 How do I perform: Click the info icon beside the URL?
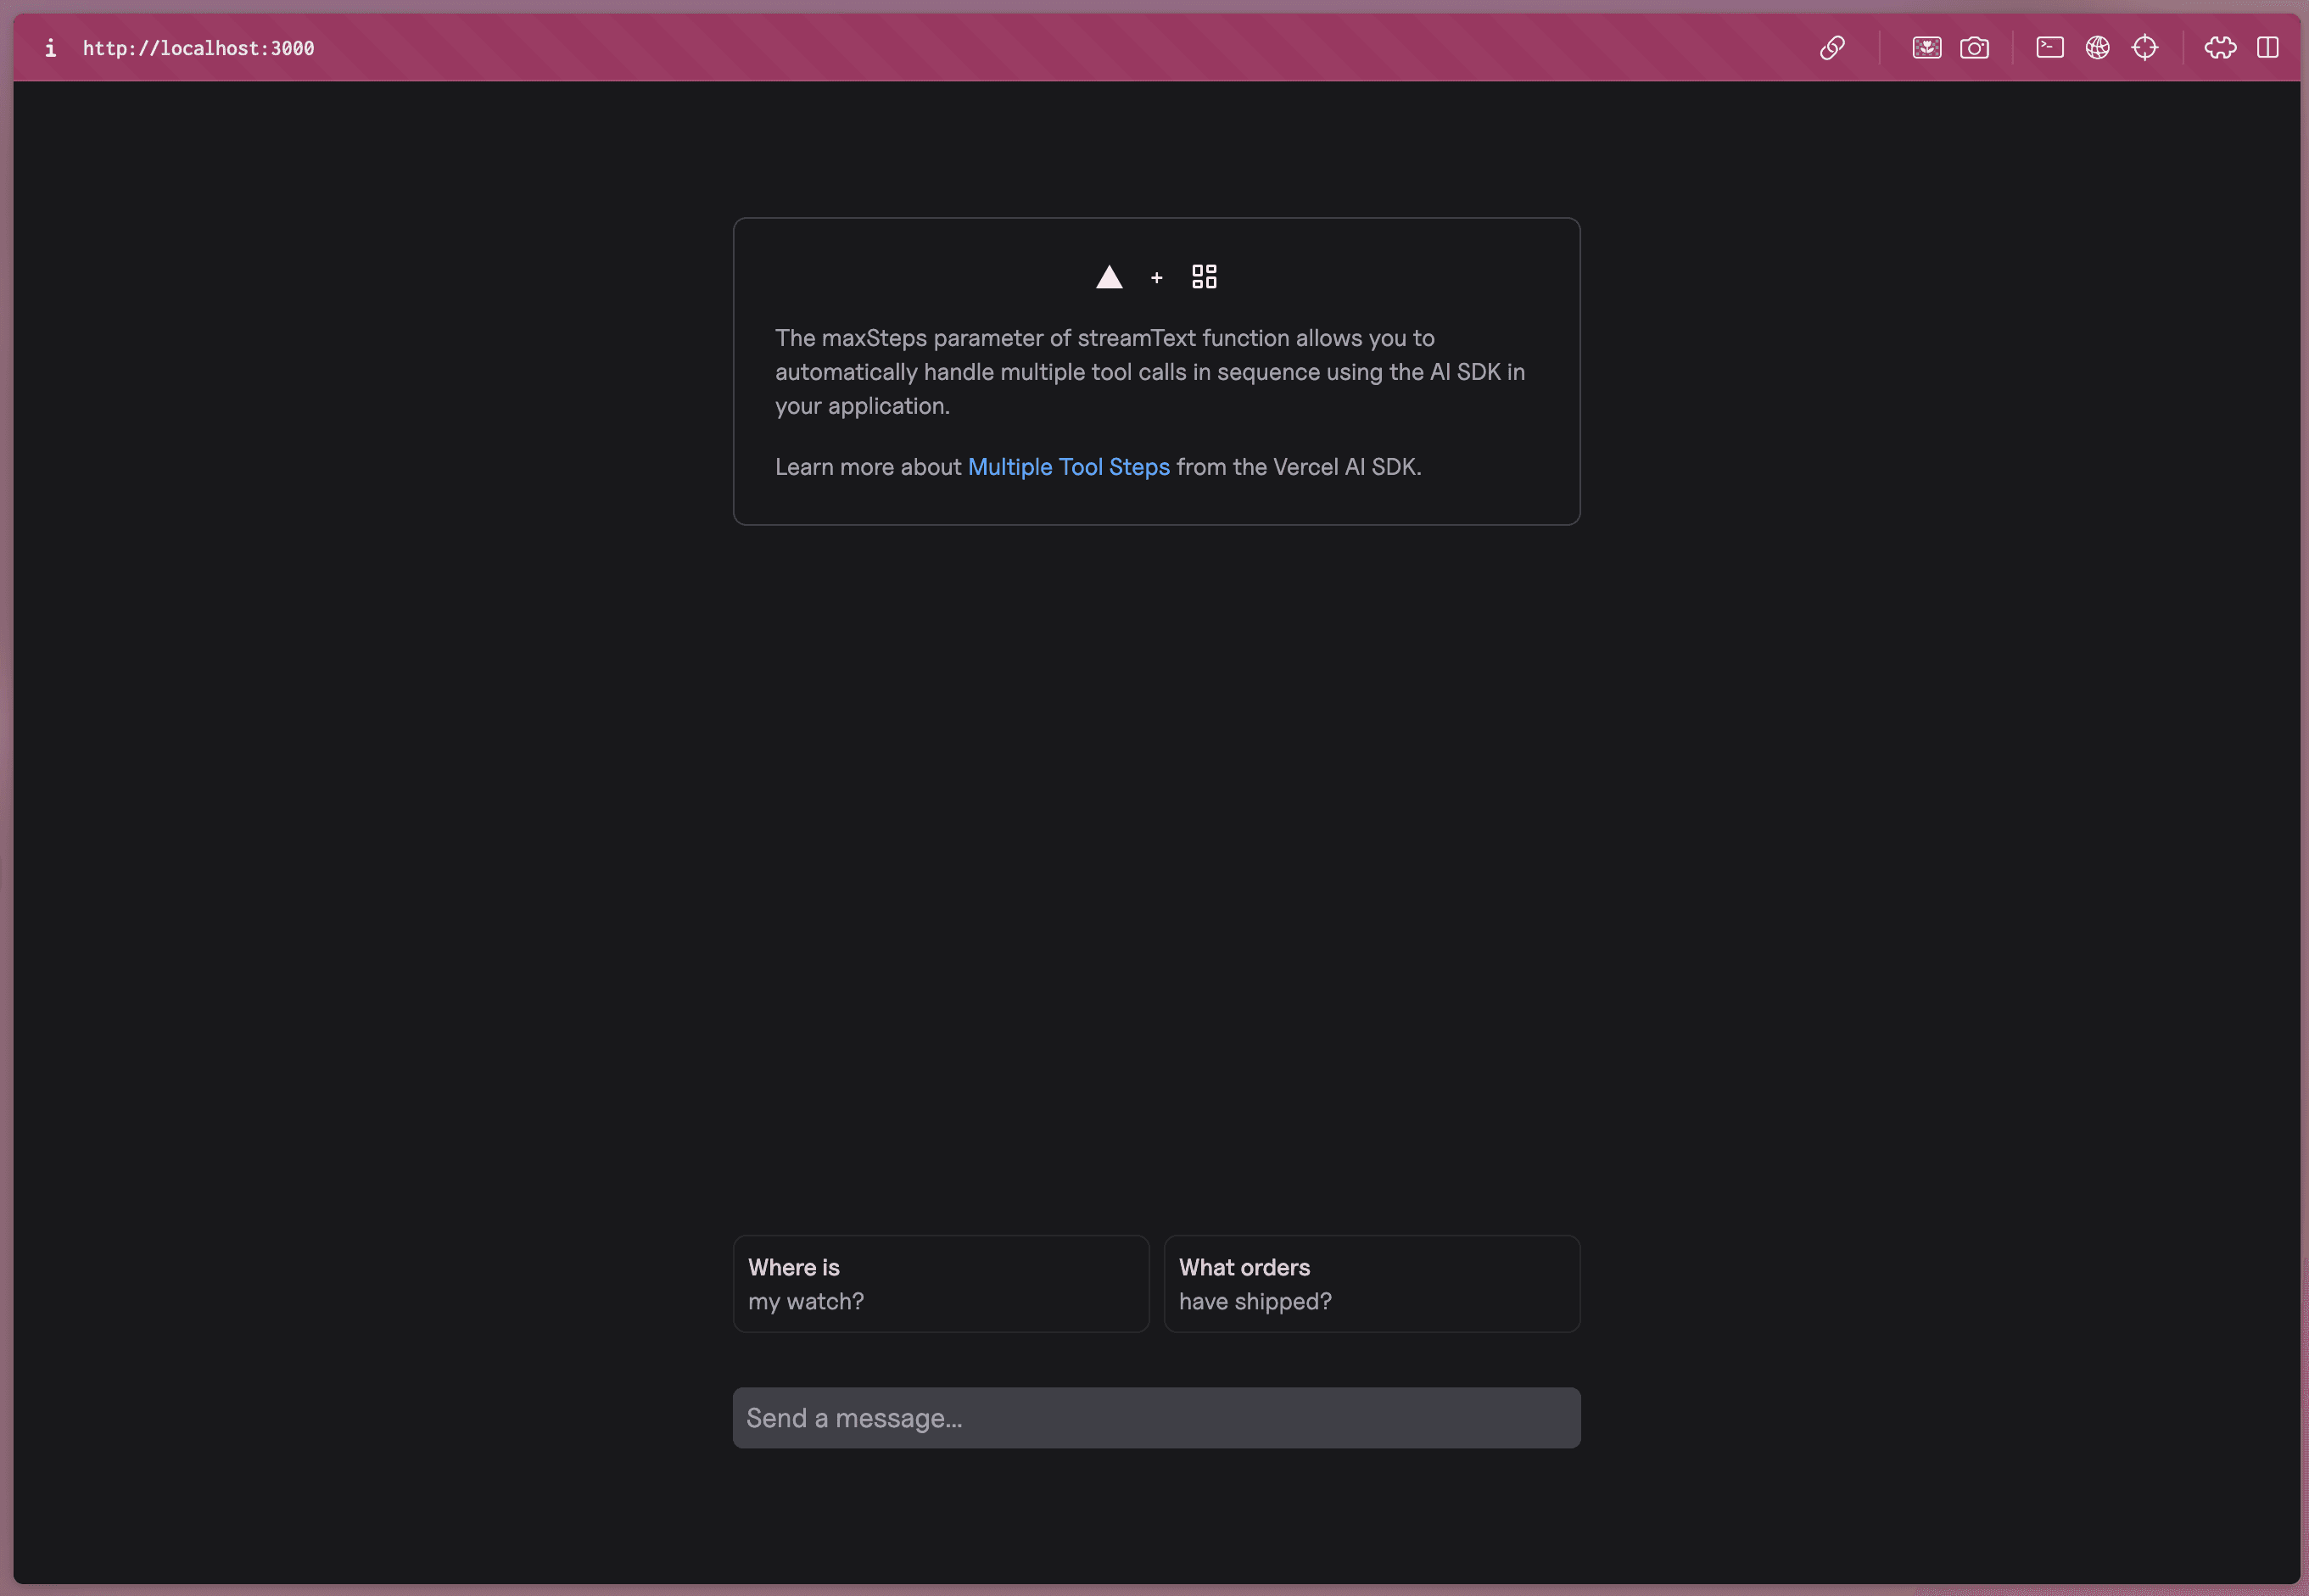click(49, 47)
